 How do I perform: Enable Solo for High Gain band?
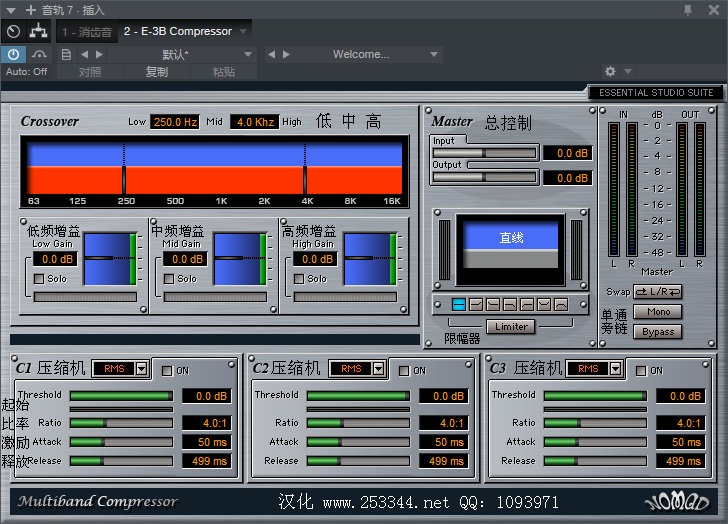tap(299, 278)
